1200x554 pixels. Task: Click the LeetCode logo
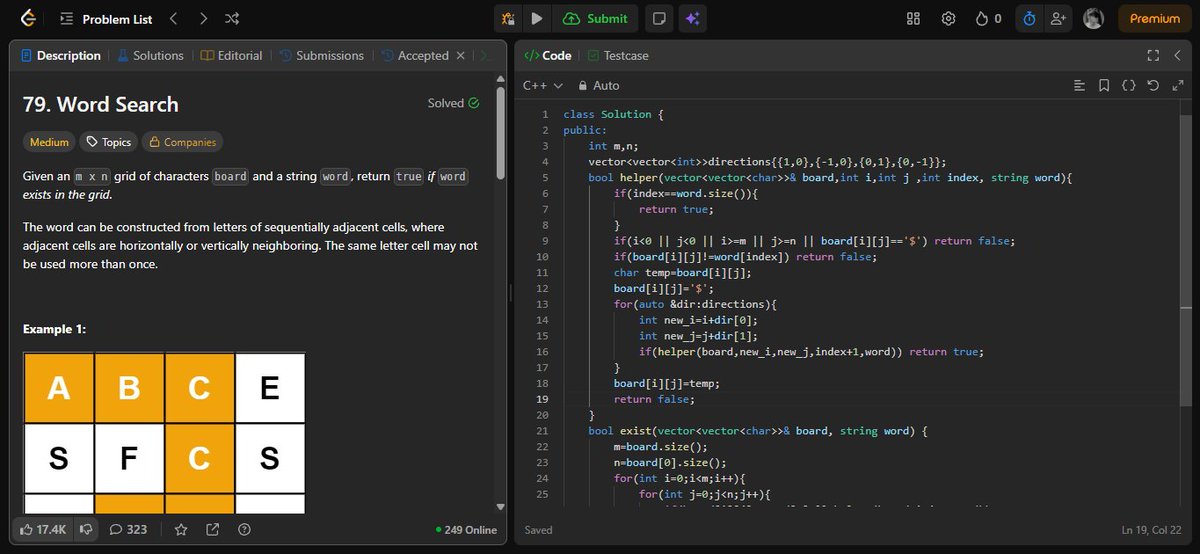coord(27,18)
